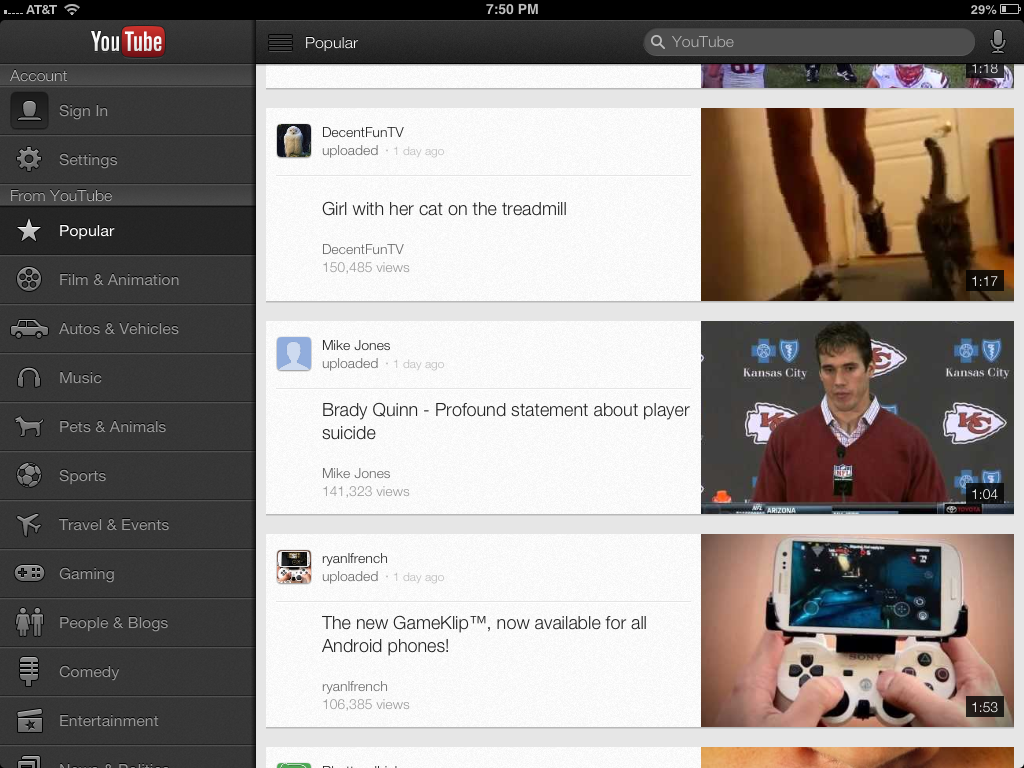
Task: Tap the Popular star icon
Action: [x=29, y=231]
